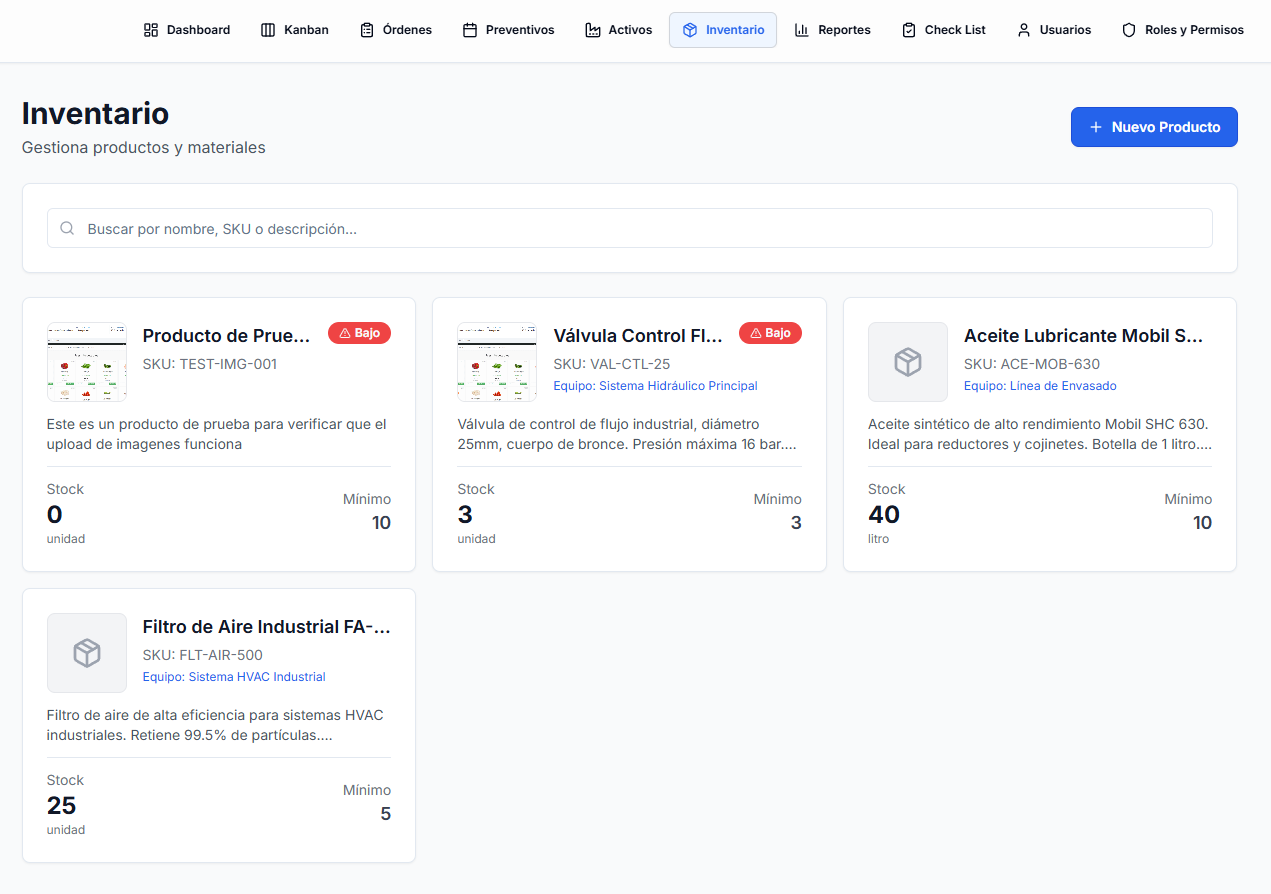Viewport: 1271px width, 894px height.
Task: Click the Roles y Permisos shield icon
Action: [1130, 30]
